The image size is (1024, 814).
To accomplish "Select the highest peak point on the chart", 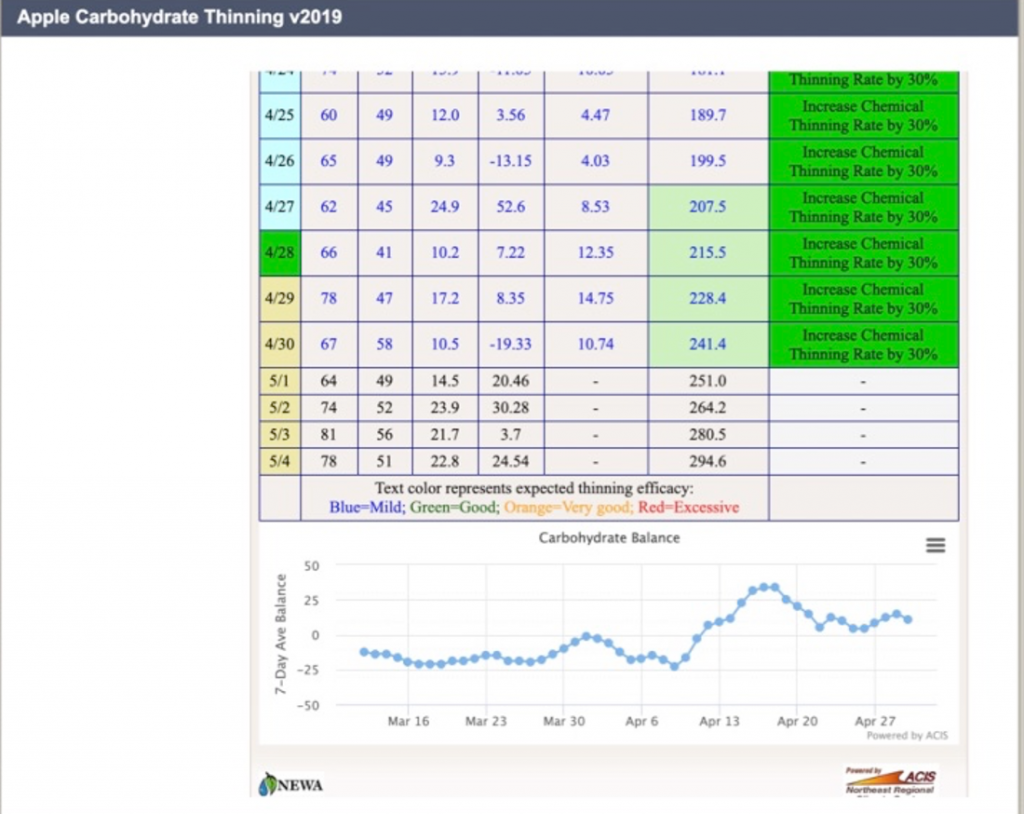I will coord(765,587).
